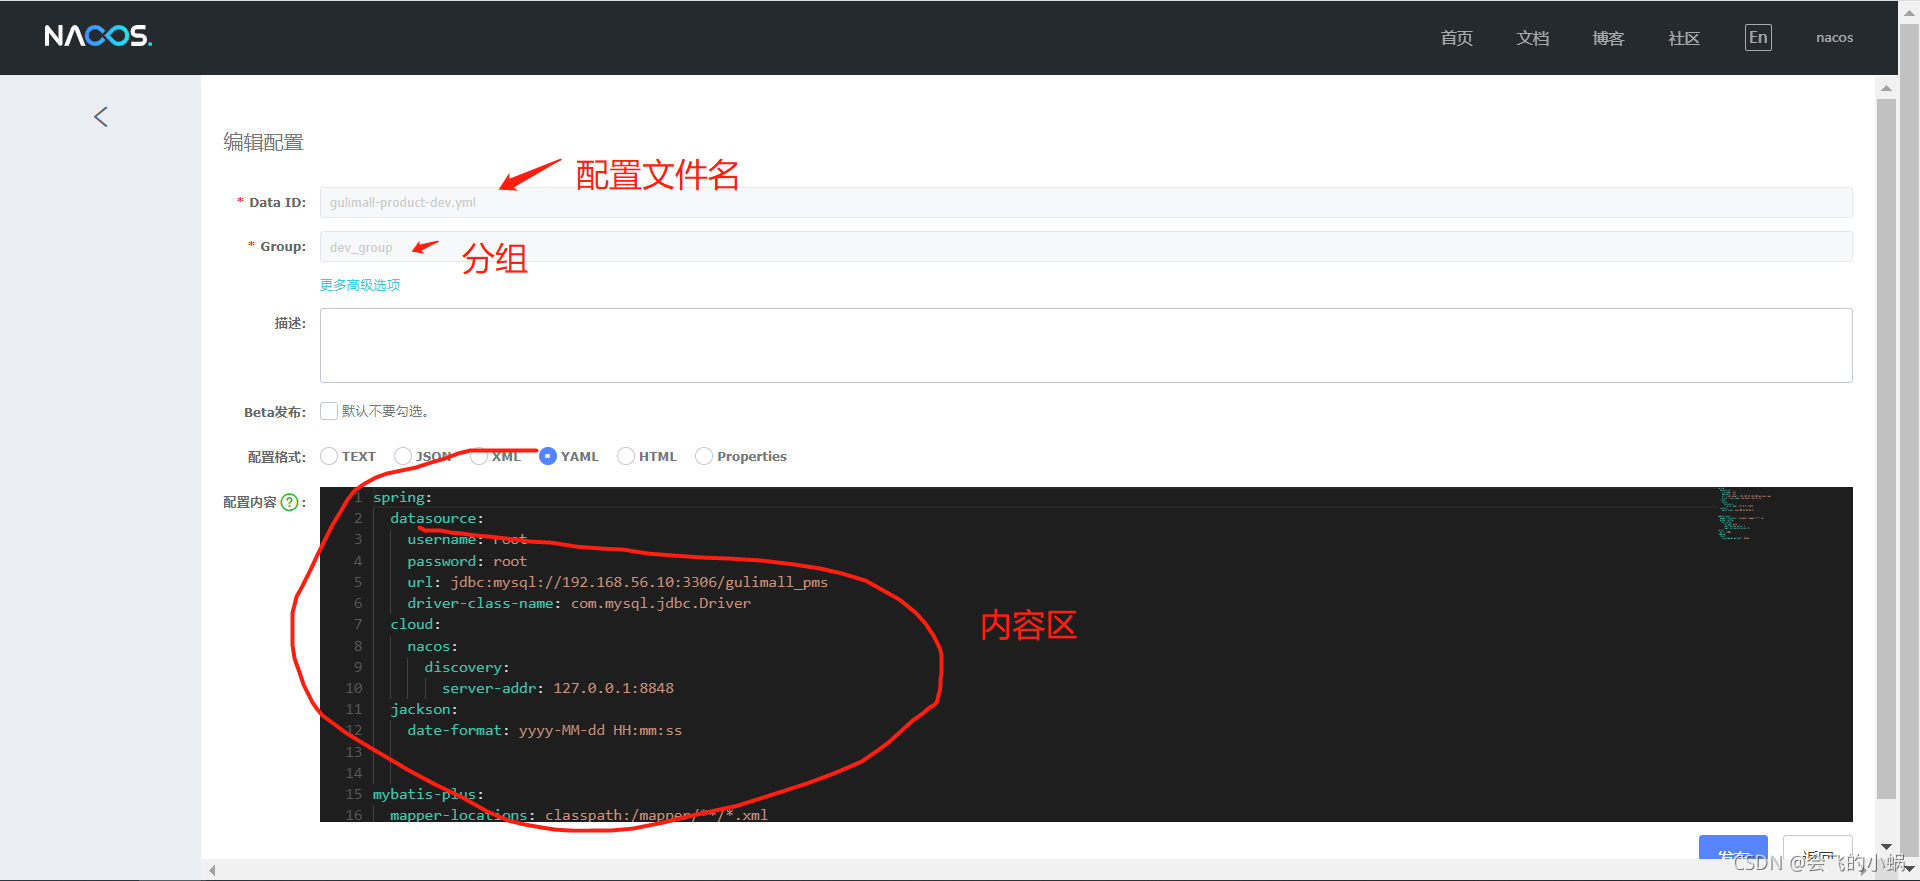Click into the 描述 text area

point(1086,345)
